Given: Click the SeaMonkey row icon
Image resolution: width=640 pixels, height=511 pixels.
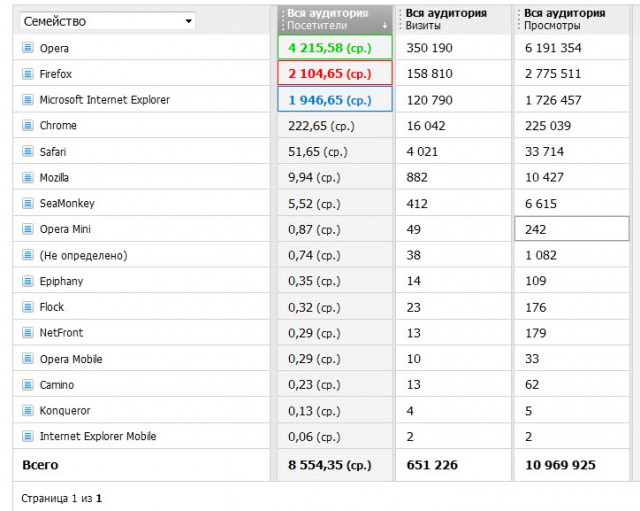Looking at the screenshot, I should pyautogui.click(x=27, y=203).
